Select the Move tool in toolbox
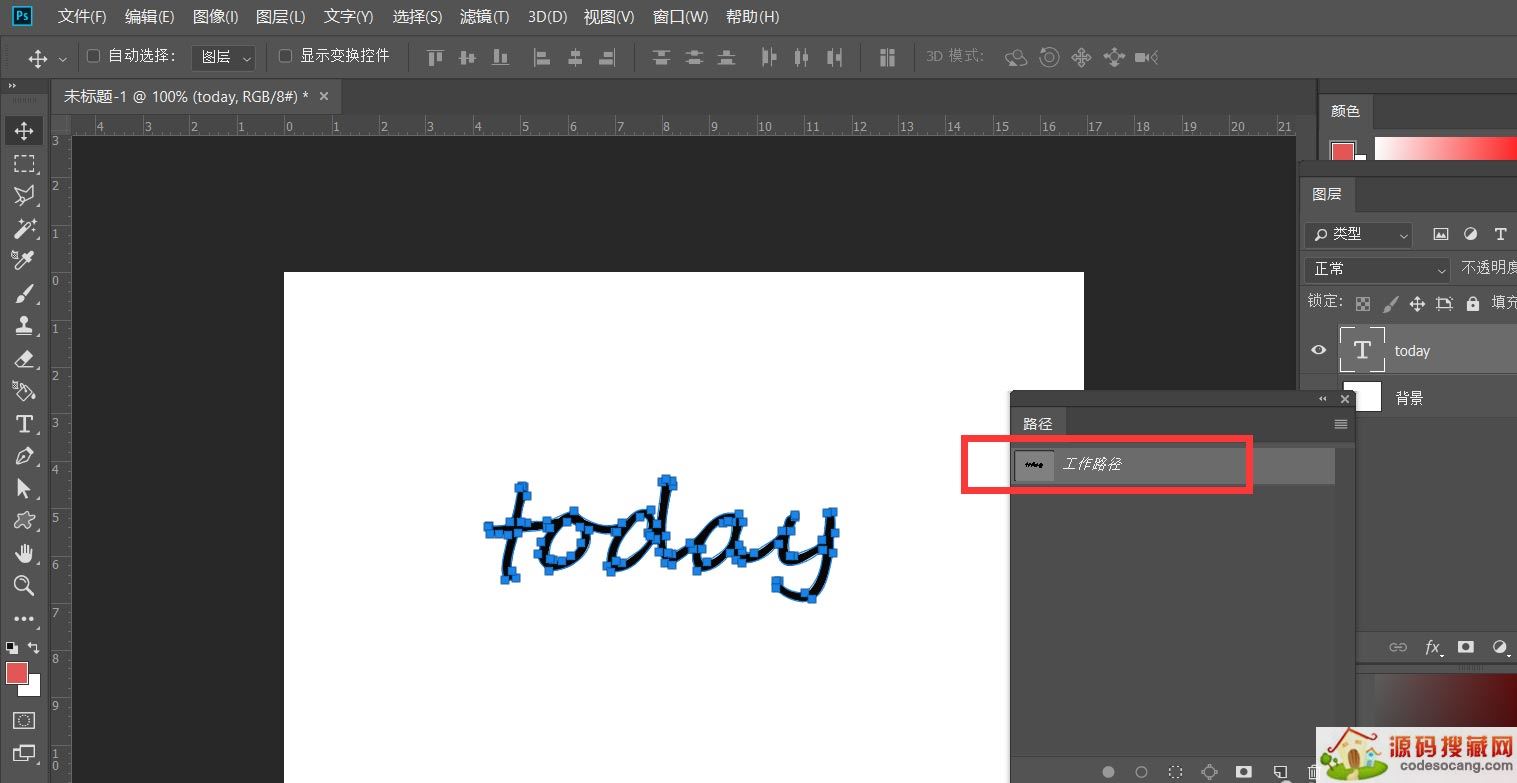This screenshot has height=783, width=1517. (x=24, y=131)
